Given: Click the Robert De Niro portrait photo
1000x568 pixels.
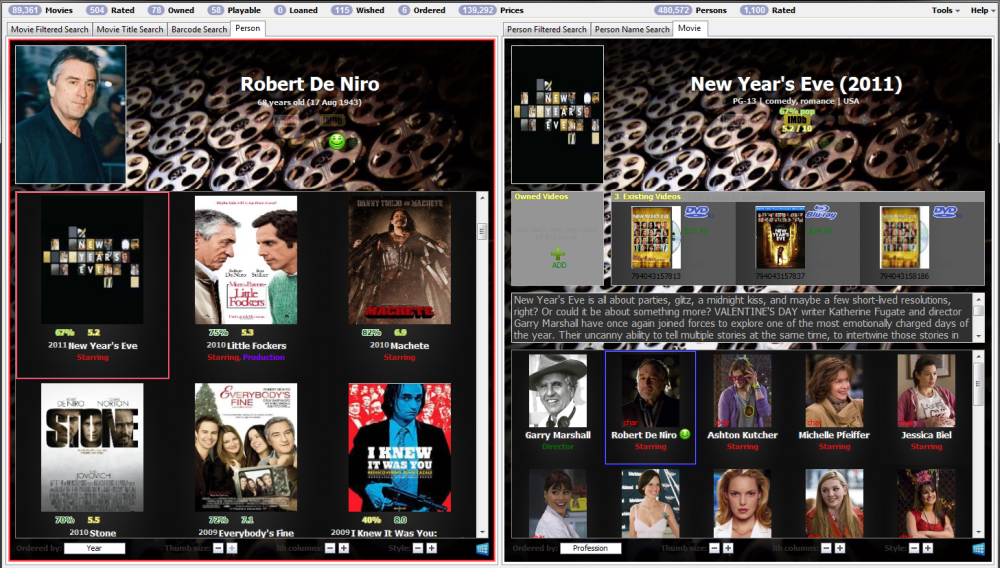Looking at the screenshot, I should coord(71,115).
